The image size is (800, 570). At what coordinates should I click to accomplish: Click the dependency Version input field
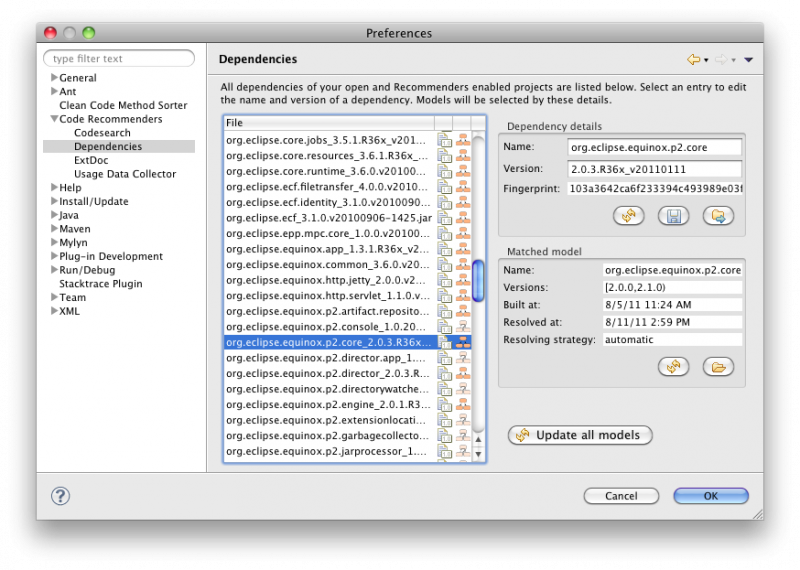click(655, 169)
